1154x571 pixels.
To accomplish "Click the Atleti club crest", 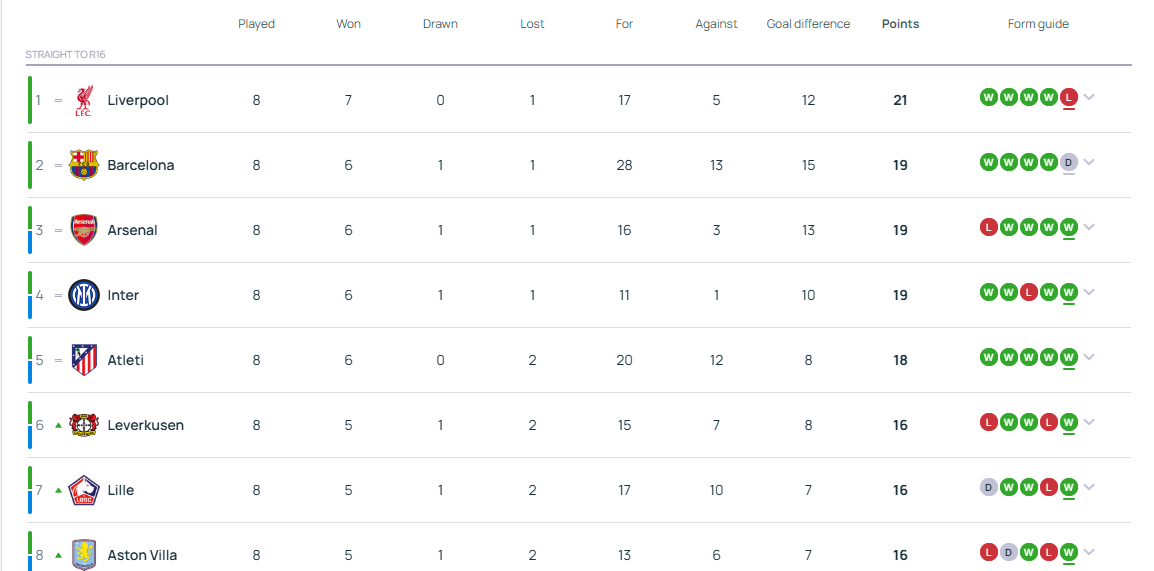I will pyautogui.click(x=84, y=360).
